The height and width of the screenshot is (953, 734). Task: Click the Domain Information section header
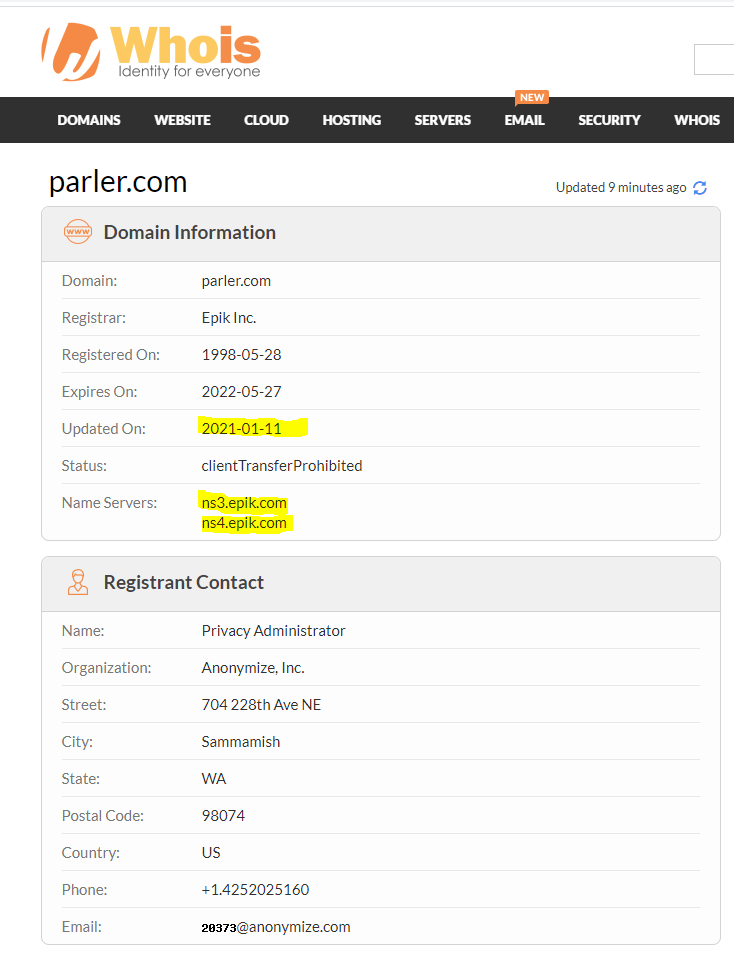381,235
